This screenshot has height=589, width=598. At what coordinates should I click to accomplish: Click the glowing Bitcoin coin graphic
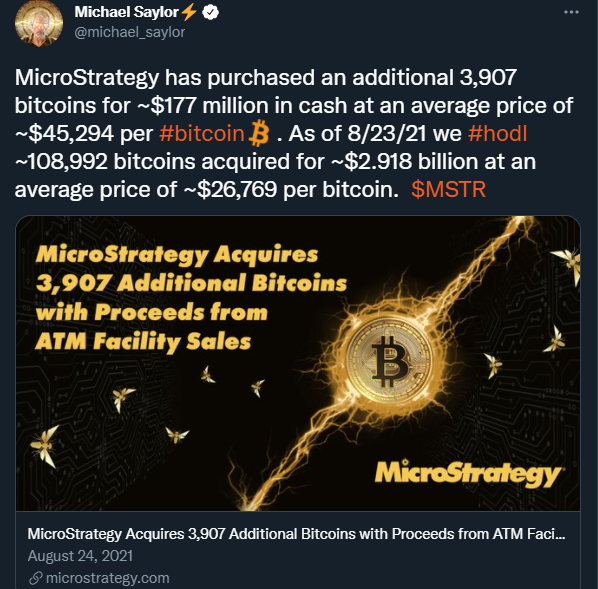point(389,360)
